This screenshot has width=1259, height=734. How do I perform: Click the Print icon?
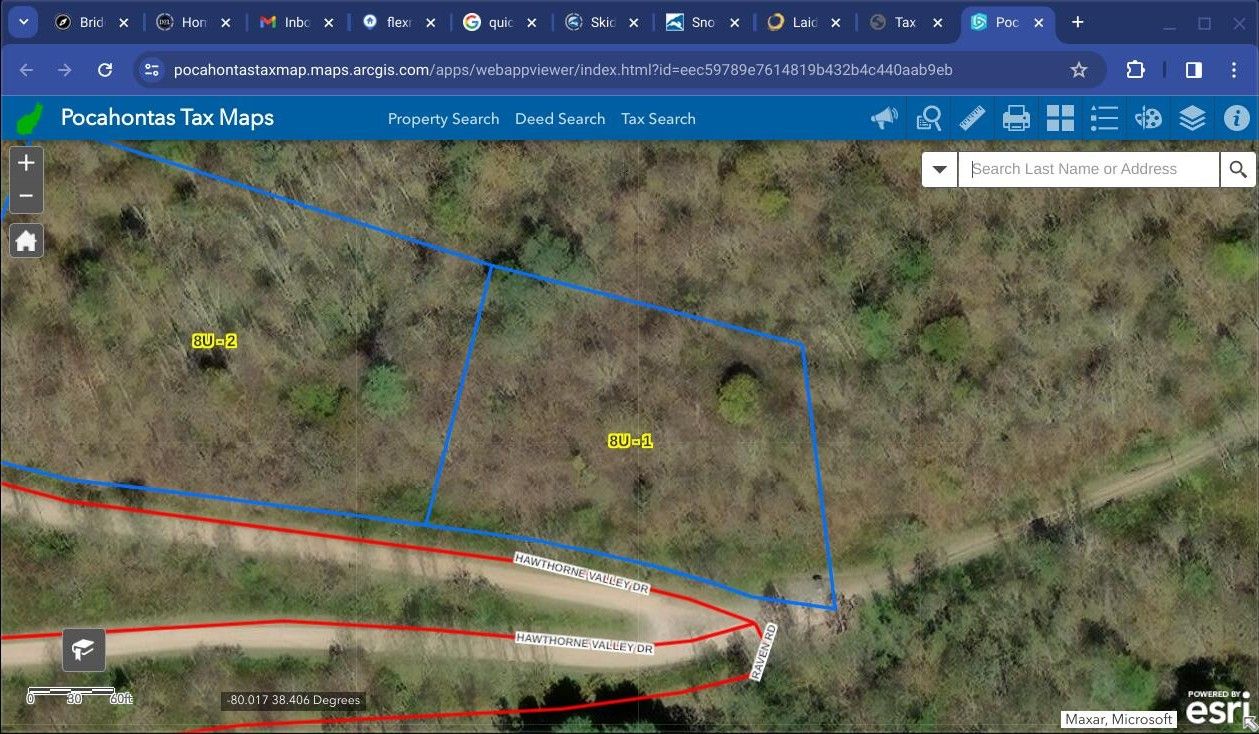pos(1016,118)
